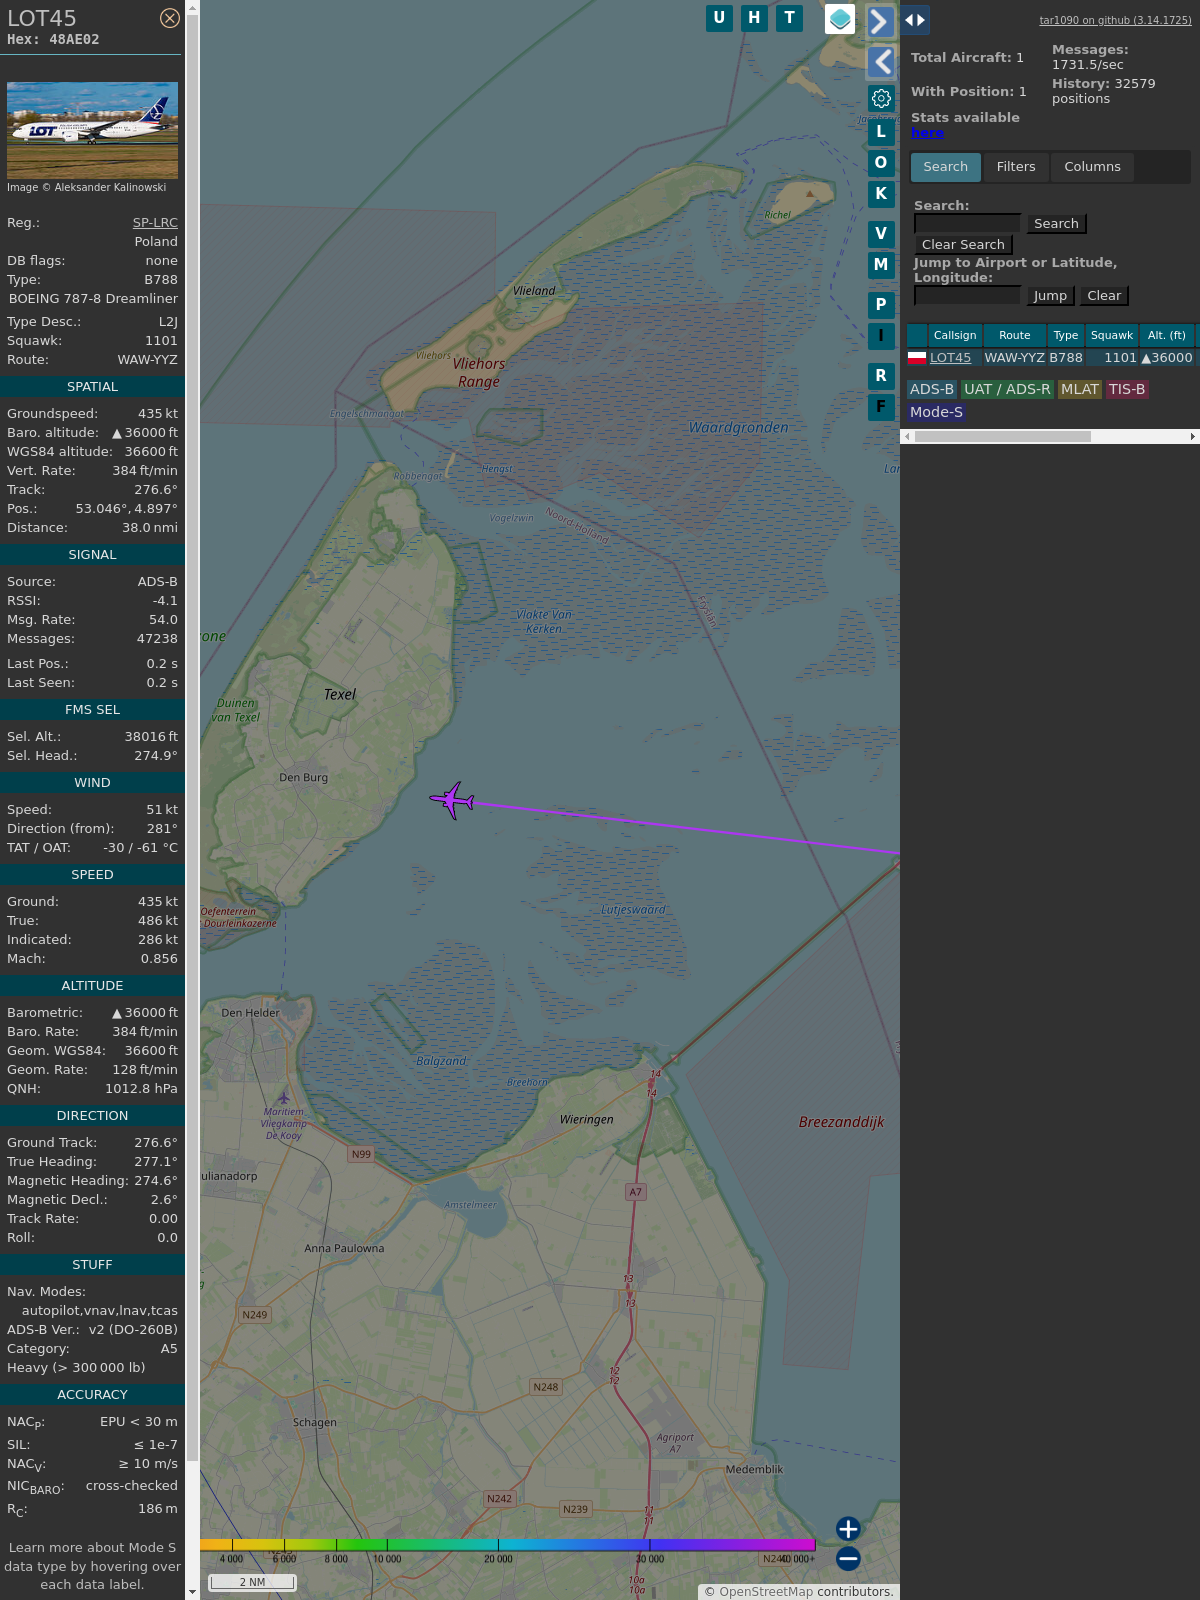Click the Search button
Image resolution: width=1200 pixels, height=1600 pixels.
[1056, 224]
